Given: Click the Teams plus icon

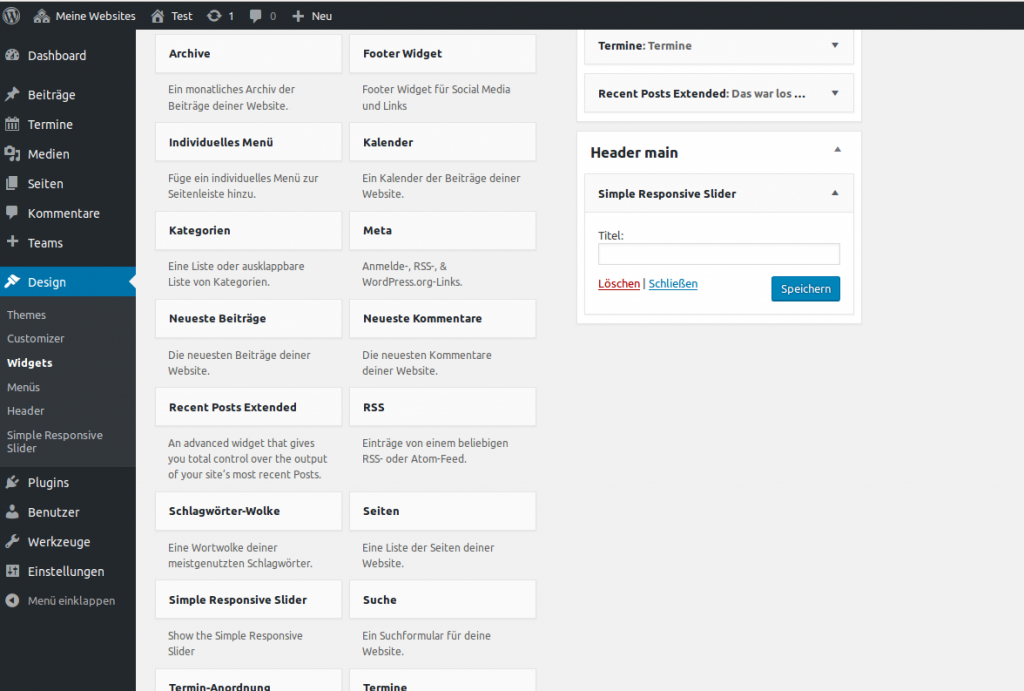Looking at the screenshot, I should (12, 242).
